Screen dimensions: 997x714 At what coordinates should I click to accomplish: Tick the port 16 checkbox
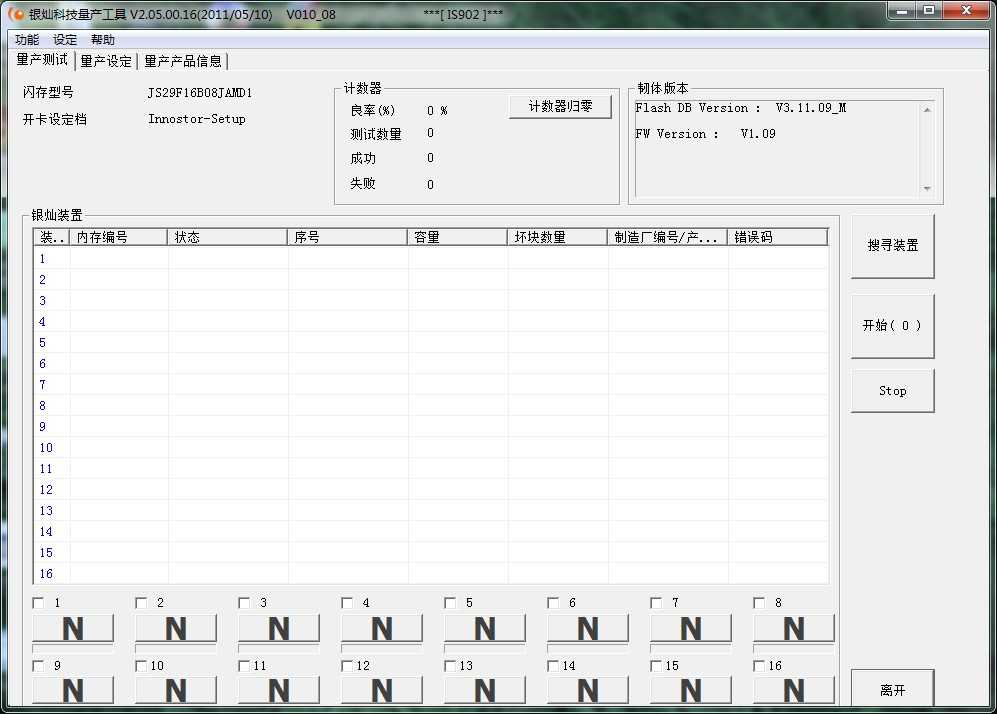point(759,666)
